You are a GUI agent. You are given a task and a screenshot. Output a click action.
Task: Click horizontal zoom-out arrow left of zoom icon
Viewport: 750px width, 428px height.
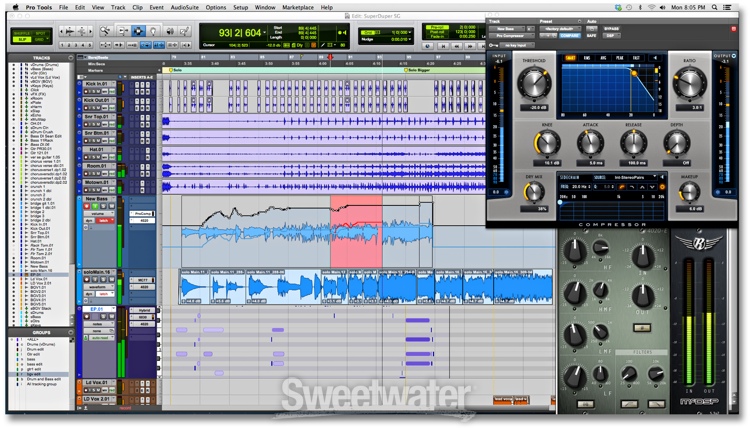(x=63, y=31)
